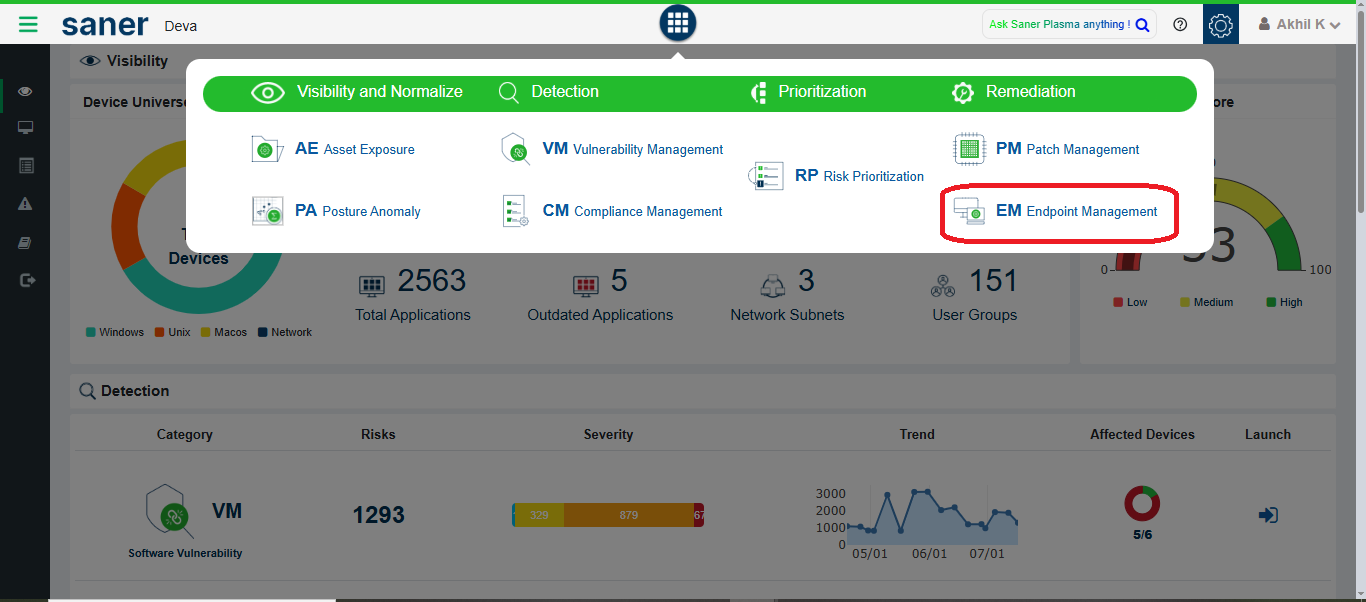Click the Deva account name
The width and height of the screenshot is (1366, 602).
[181, 26]
